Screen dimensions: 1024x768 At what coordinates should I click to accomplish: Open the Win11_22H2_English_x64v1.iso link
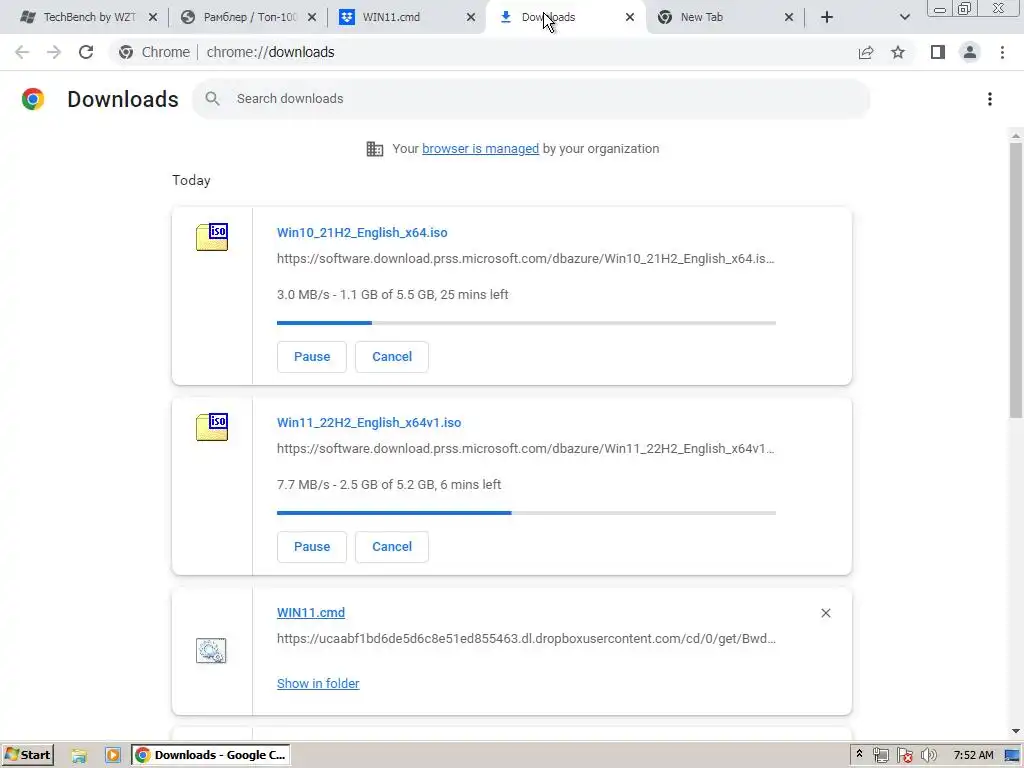(369, 423)
